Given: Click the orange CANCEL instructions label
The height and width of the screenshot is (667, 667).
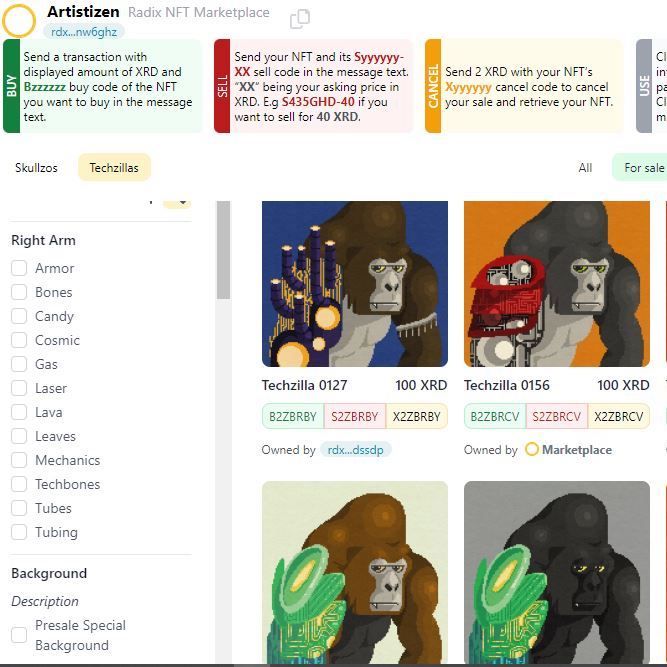Looking at the screenshot, I should coord(433,86).
